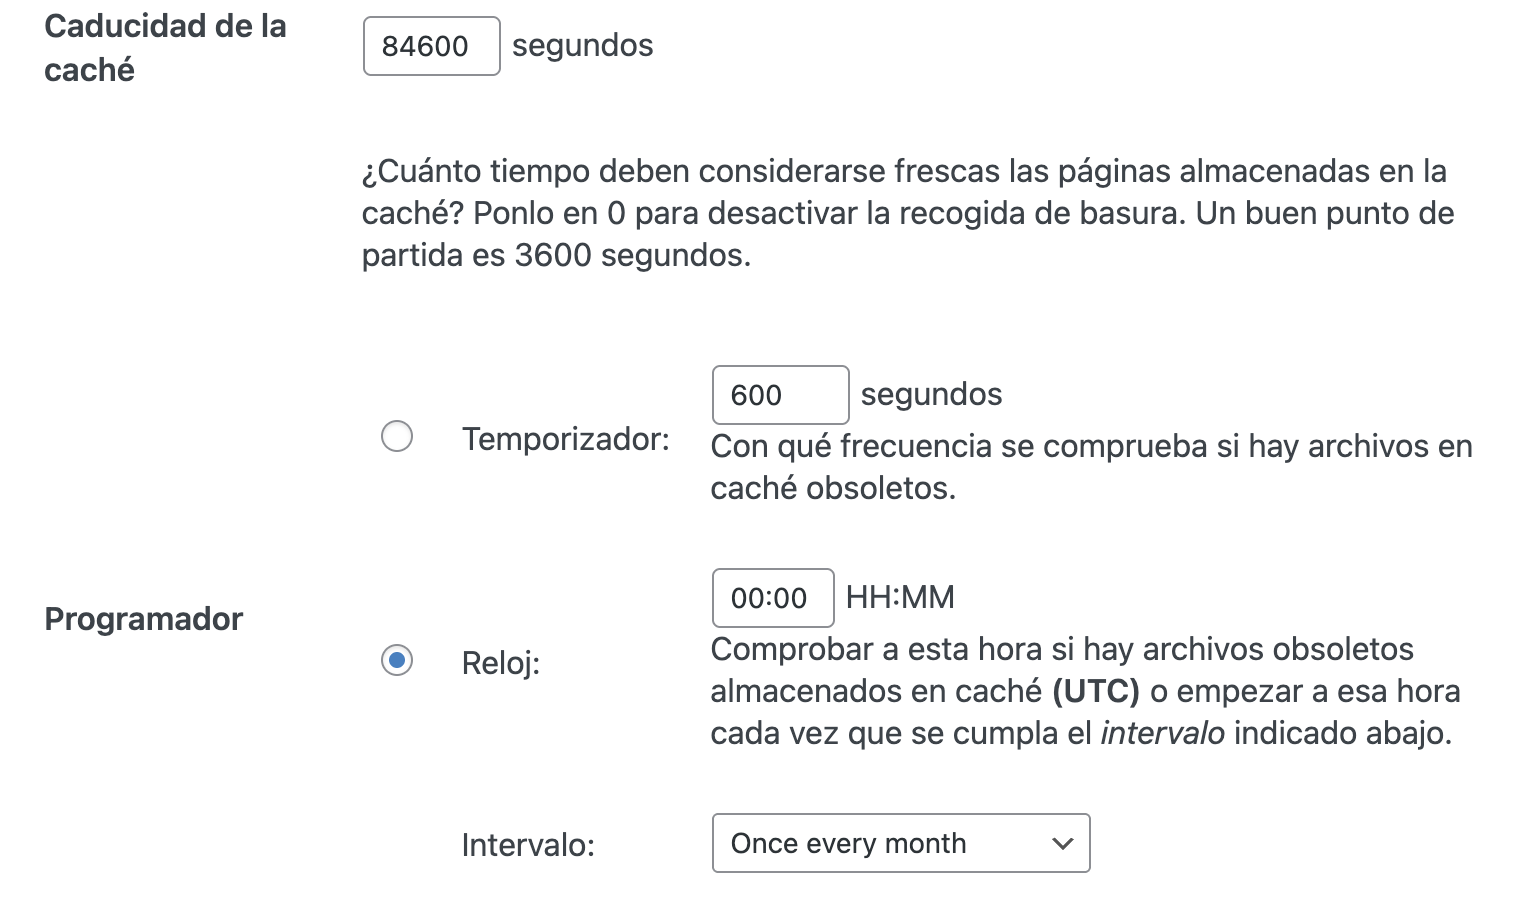
Task: Select the Temporizador radio button
Action: [397, 437]
